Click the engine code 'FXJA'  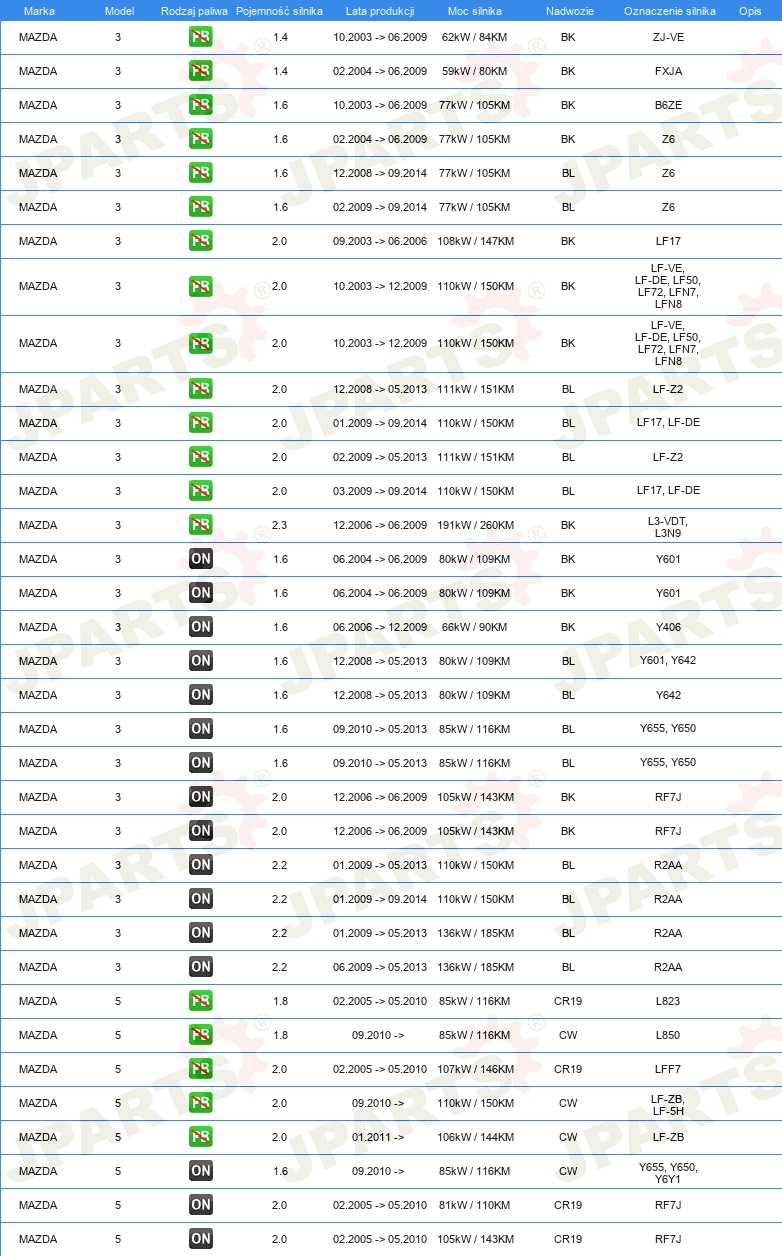[668, 72]
